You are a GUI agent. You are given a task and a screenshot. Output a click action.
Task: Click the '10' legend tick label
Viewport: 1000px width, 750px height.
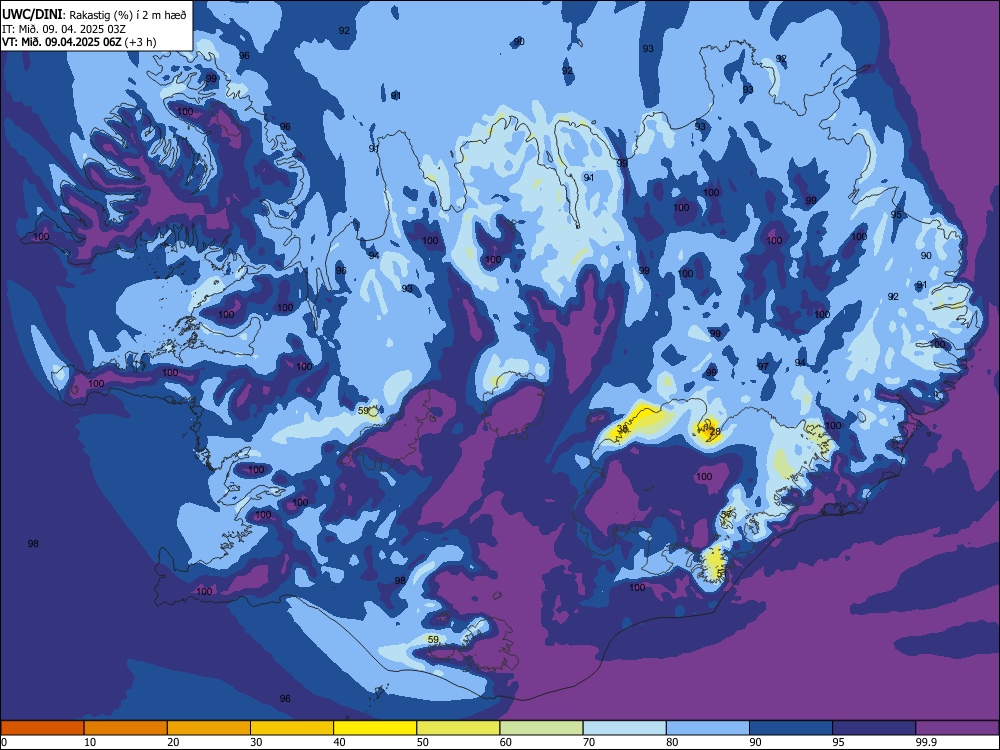tap(90, 742)
